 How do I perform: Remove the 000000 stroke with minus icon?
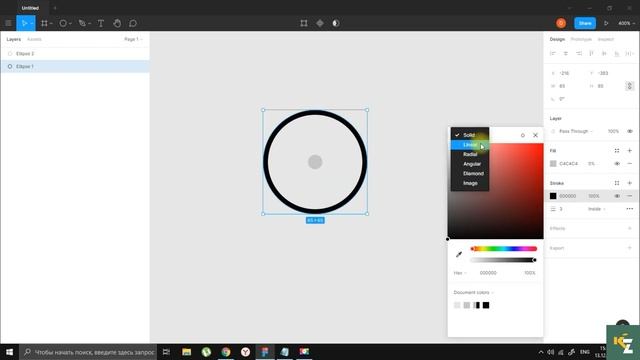(629, 196)
